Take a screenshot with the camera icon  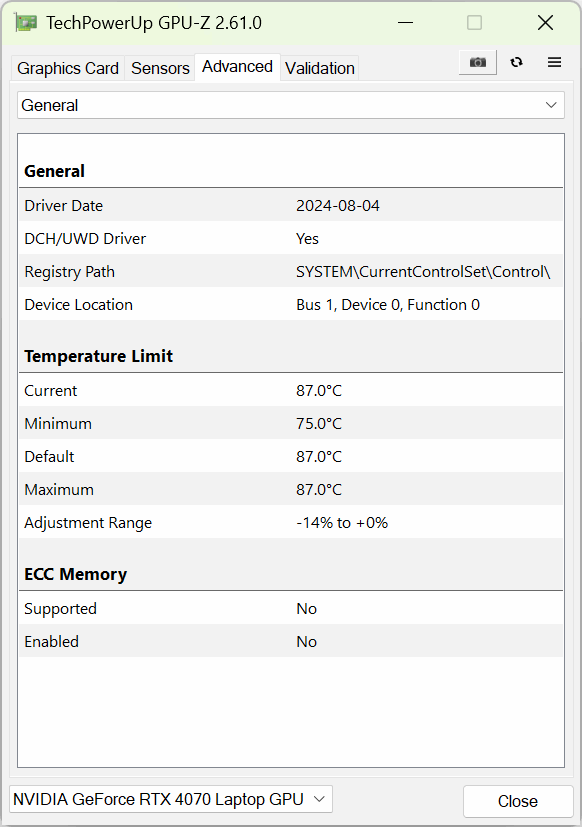pos(478,63)
